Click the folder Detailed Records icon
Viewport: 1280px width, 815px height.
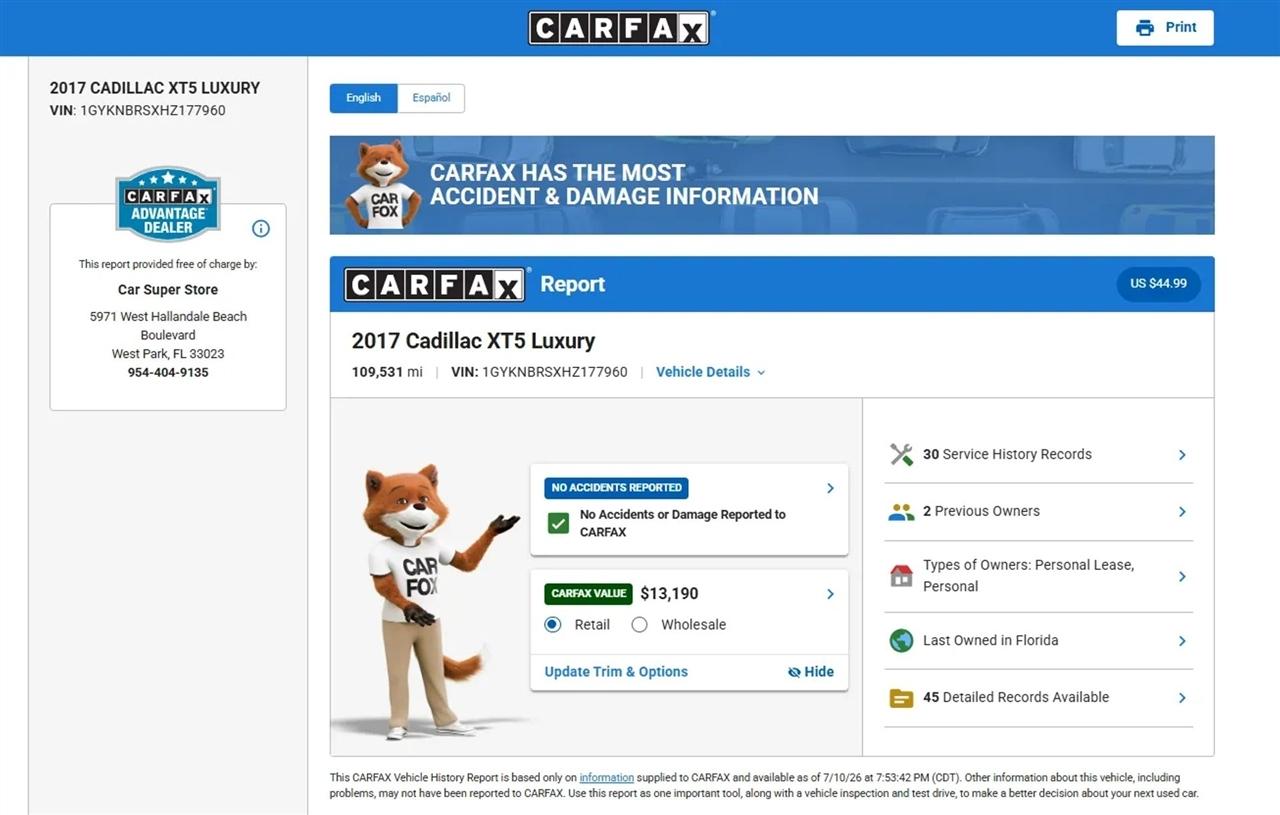pos(901,698)
